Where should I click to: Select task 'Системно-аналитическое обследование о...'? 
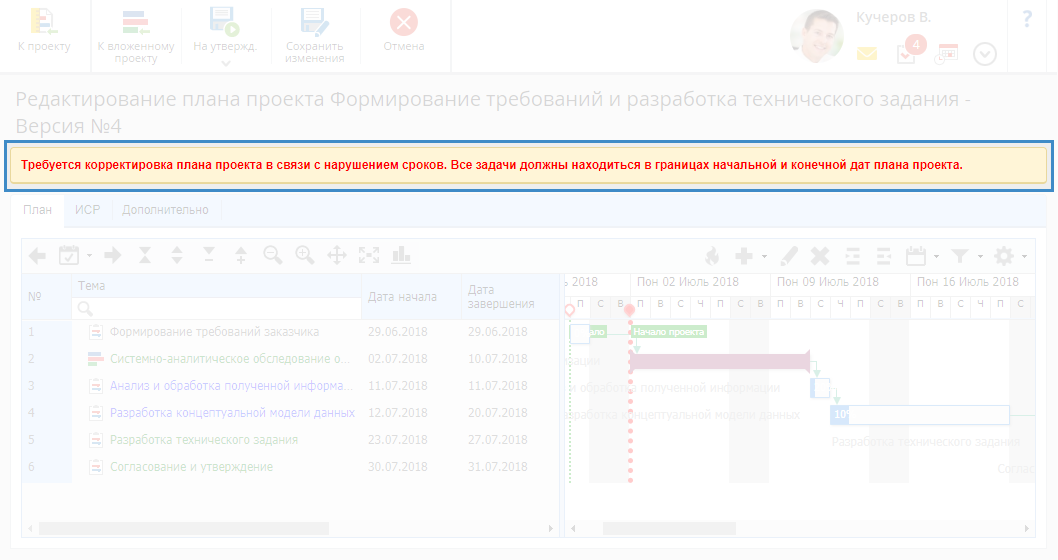tap(230, 359)
